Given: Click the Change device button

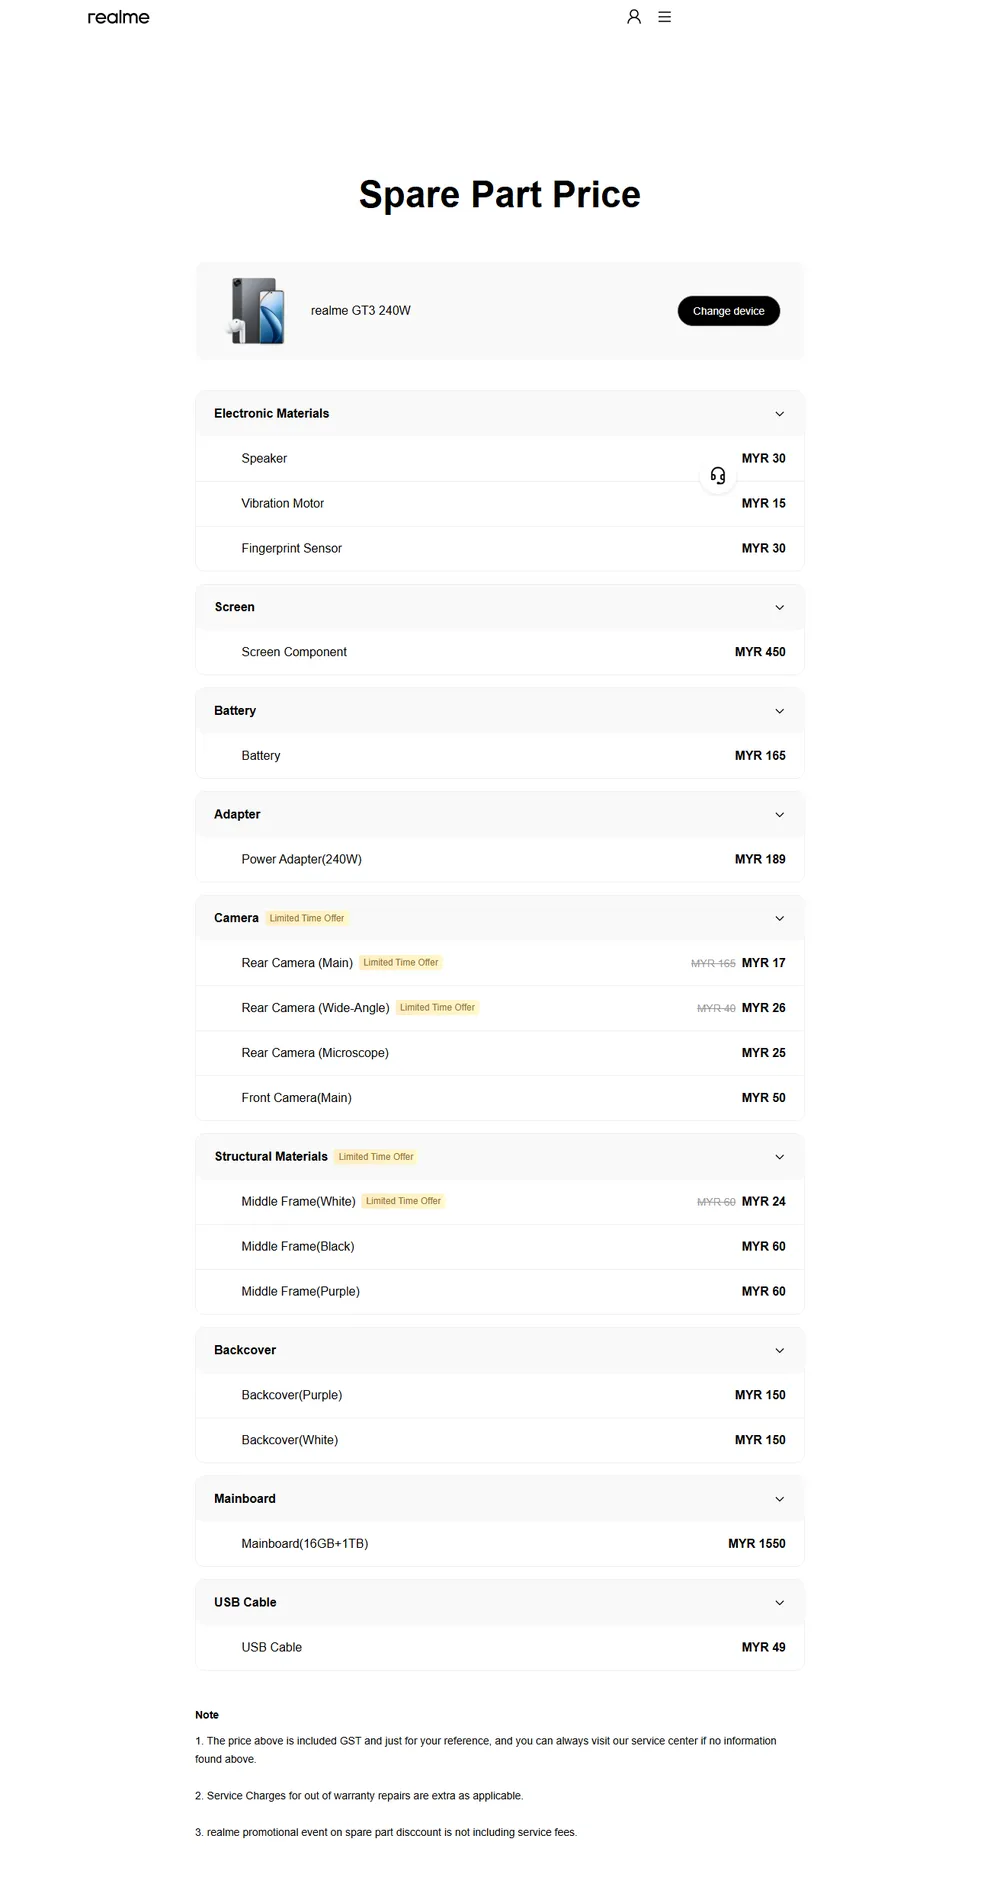Looking at the screenshot, I should pos(729,311).
